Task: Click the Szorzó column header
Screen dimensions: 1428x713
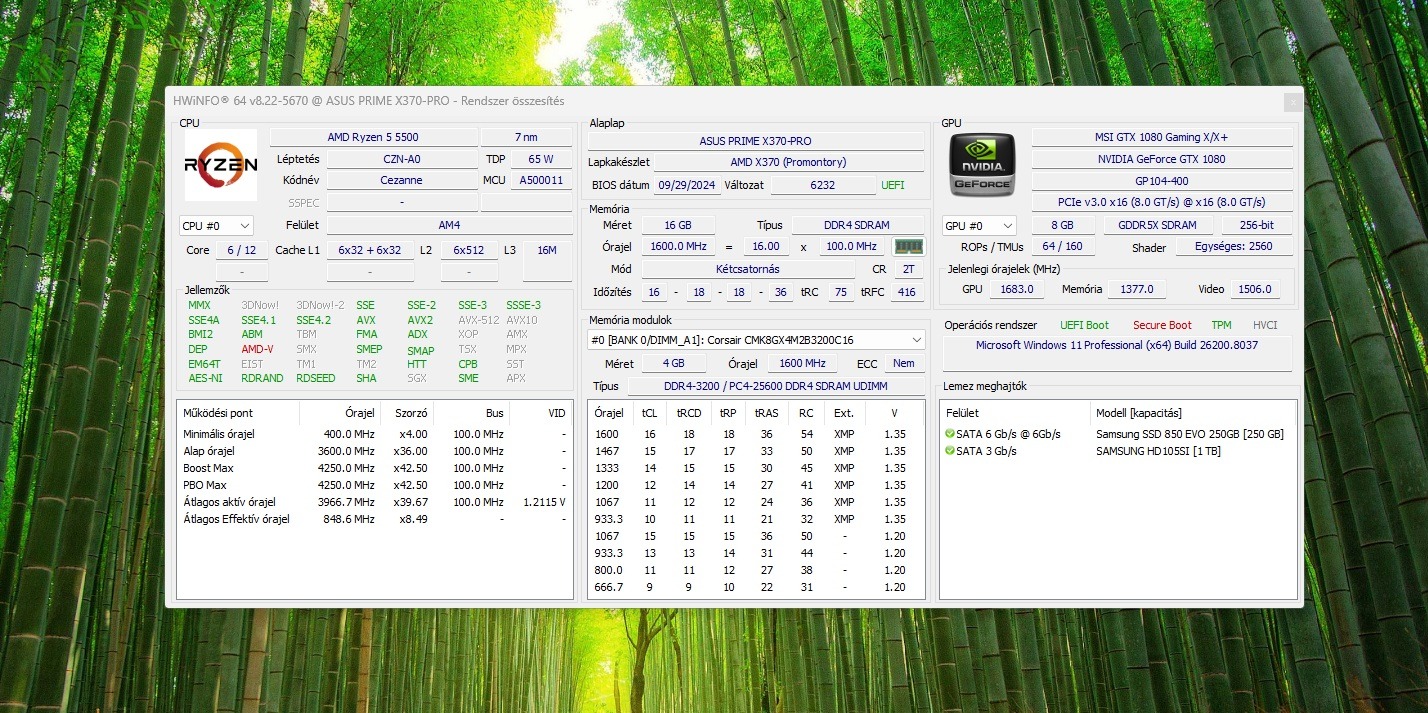Action: click(407, 413)
